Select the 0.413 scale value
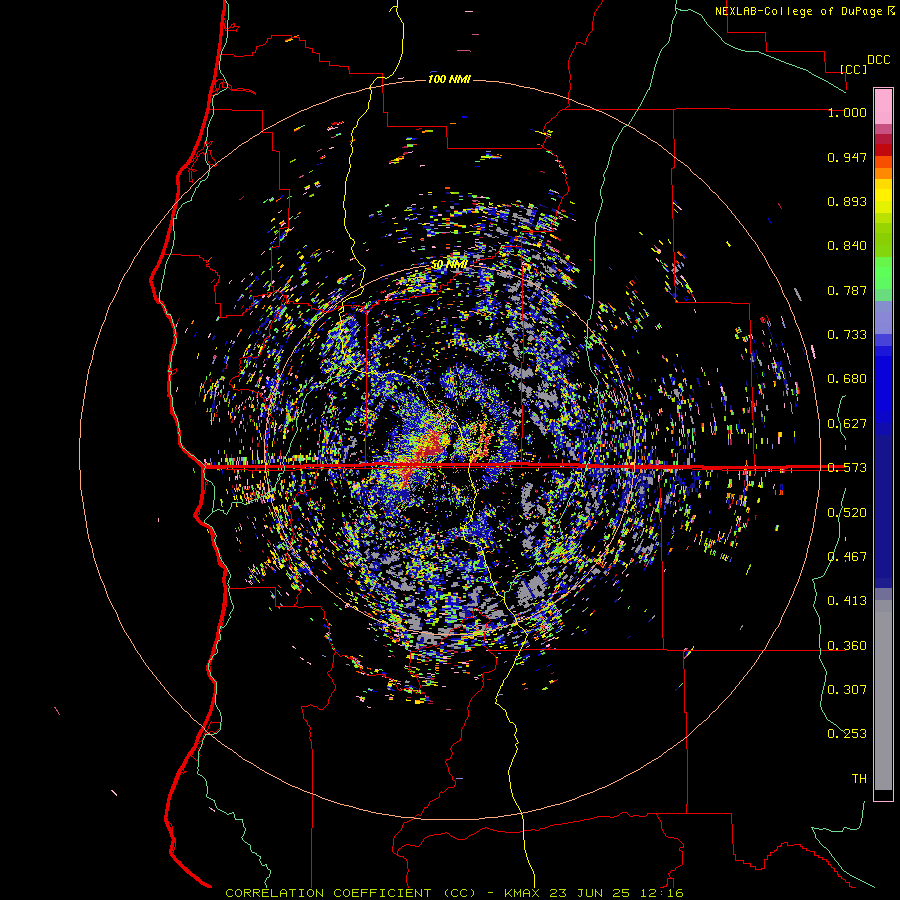Screen dimensions: 900x900 tap(847, 601)
